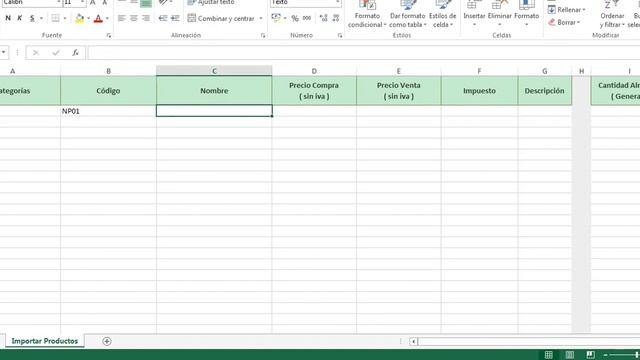The height and width of the screenshot is (360, 640).
Task: Open borders dropdown arrow
Action: click(65, 18)
